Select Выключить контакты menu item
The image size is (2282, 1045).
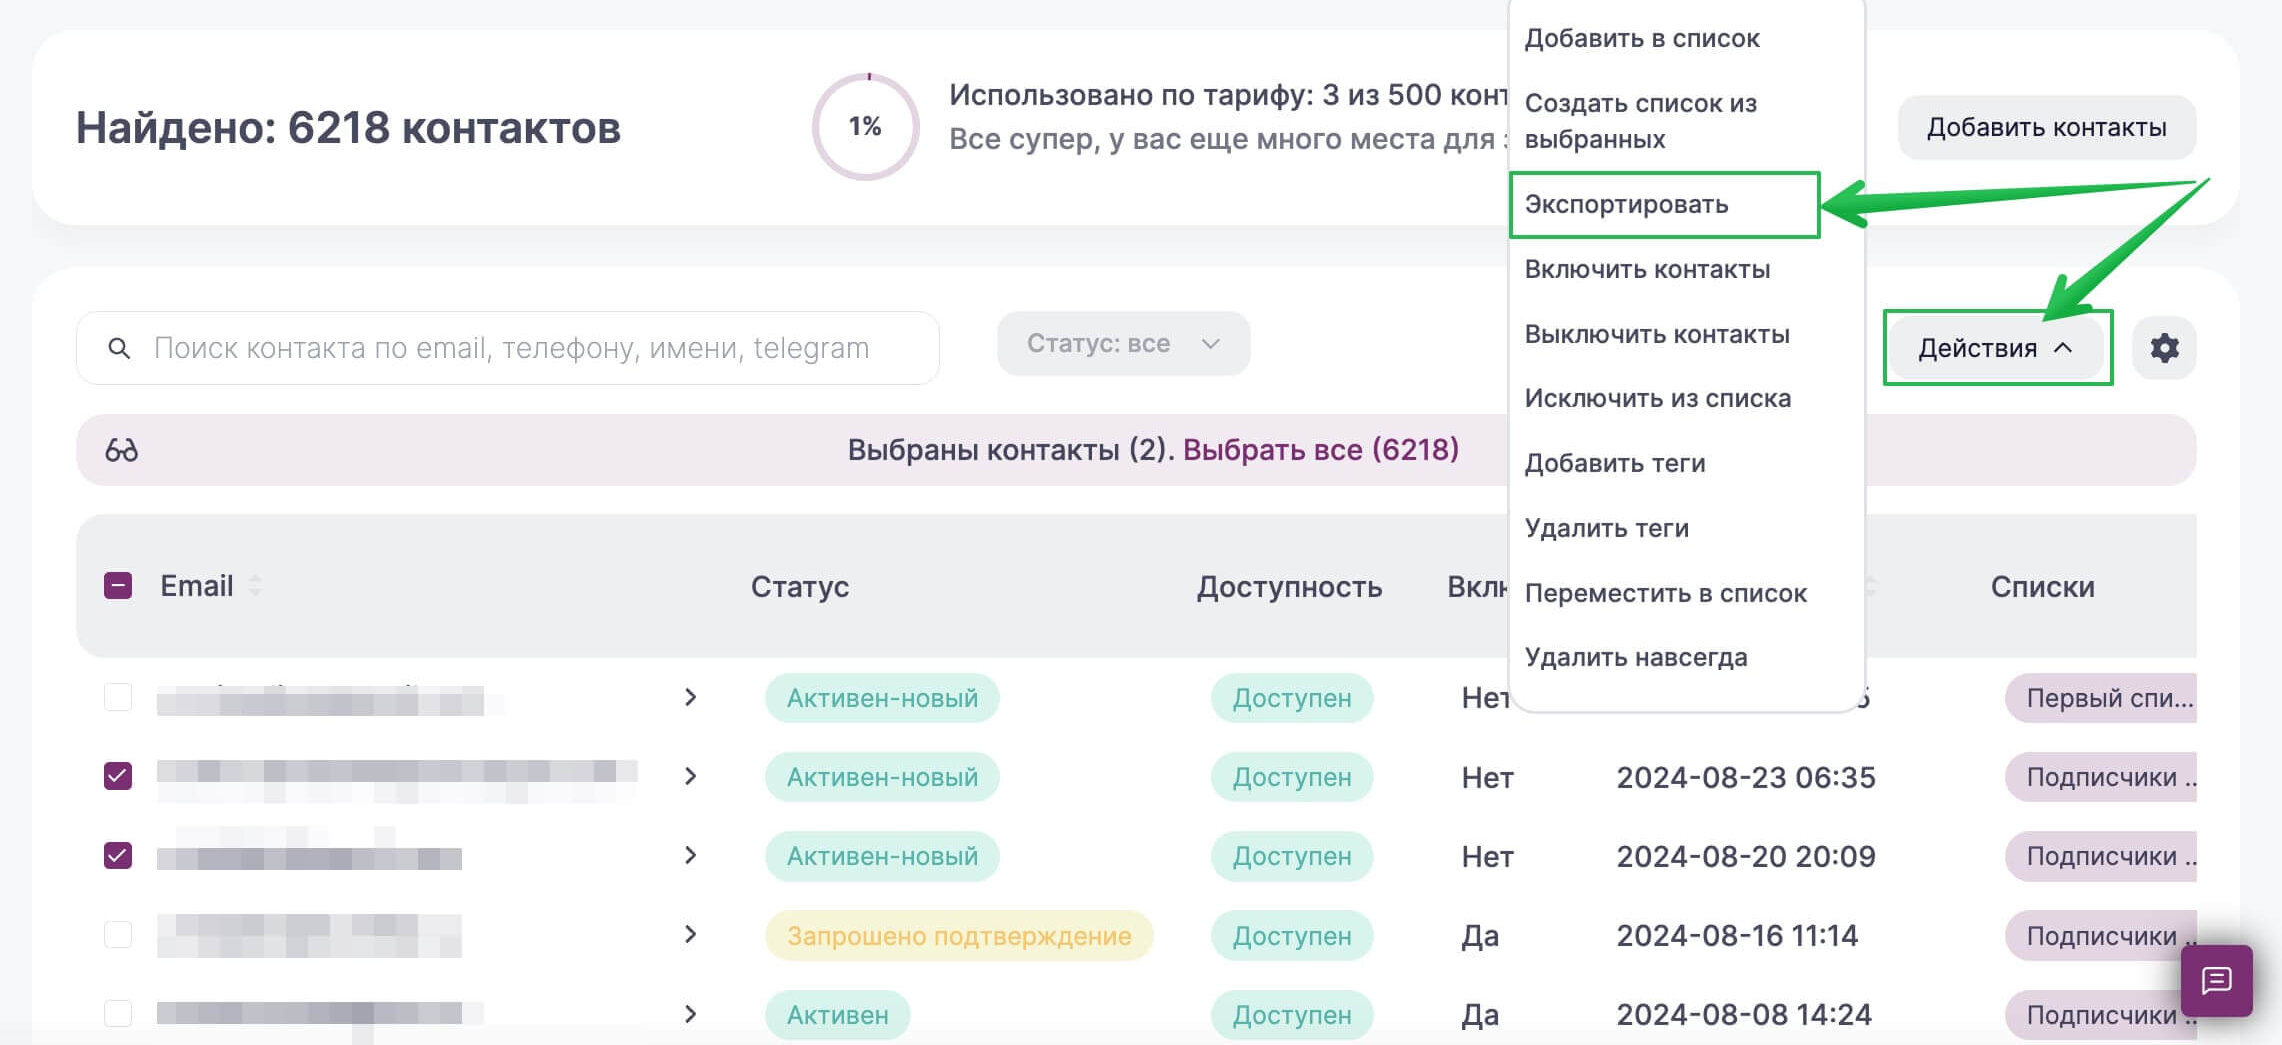(x=1657, y=334)
